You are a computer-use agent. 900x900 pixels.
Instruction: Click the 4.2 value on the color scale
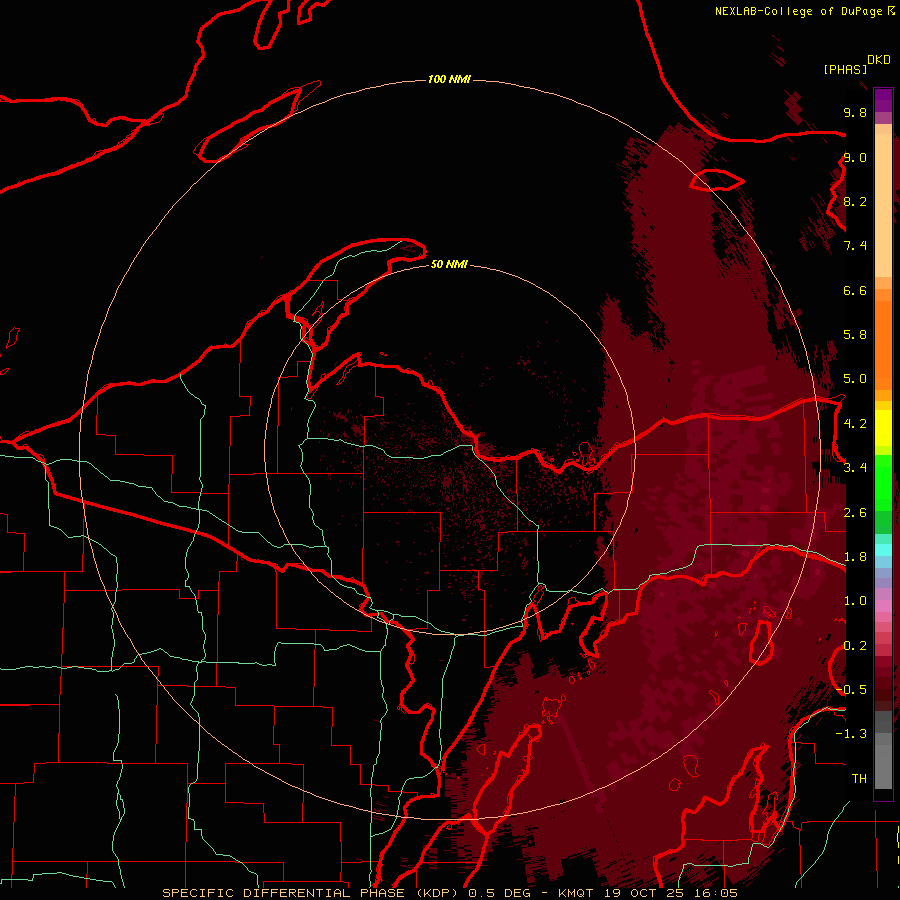(x=855, y=424)
